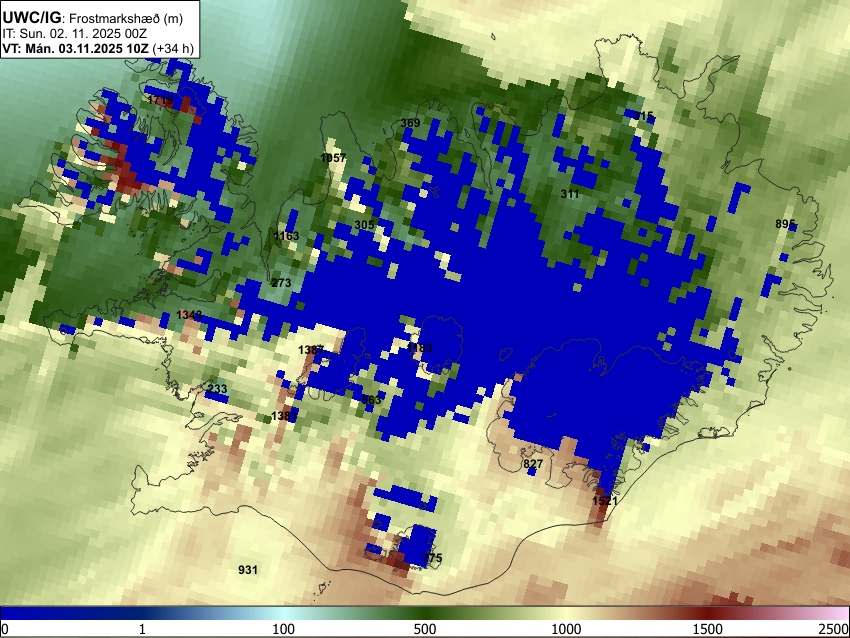Click the map value 1183 in central Iceland
Image resolution: width=850 pixels, height=638 pixels.
coord(420,347)
